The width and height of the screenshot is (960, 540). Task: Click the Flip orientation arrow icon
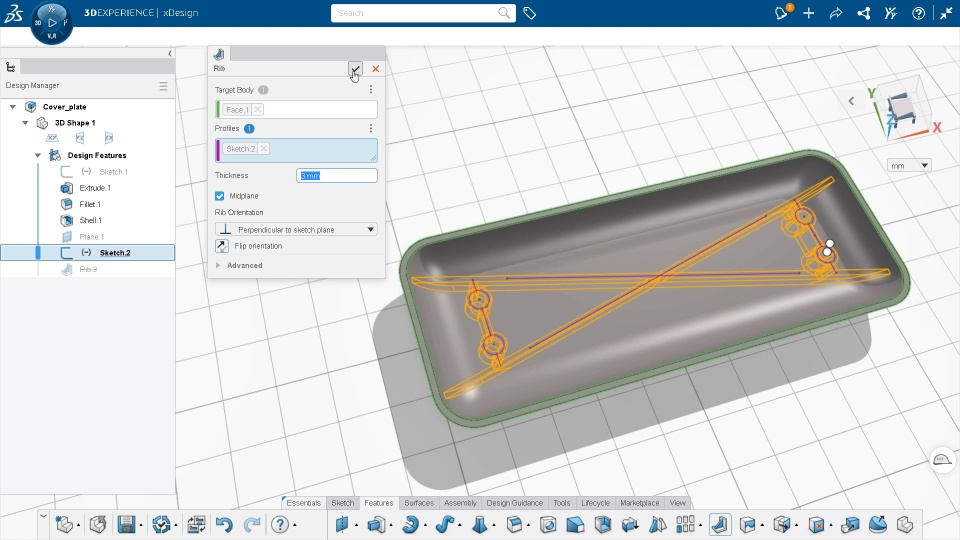click(x=222, y=246)
